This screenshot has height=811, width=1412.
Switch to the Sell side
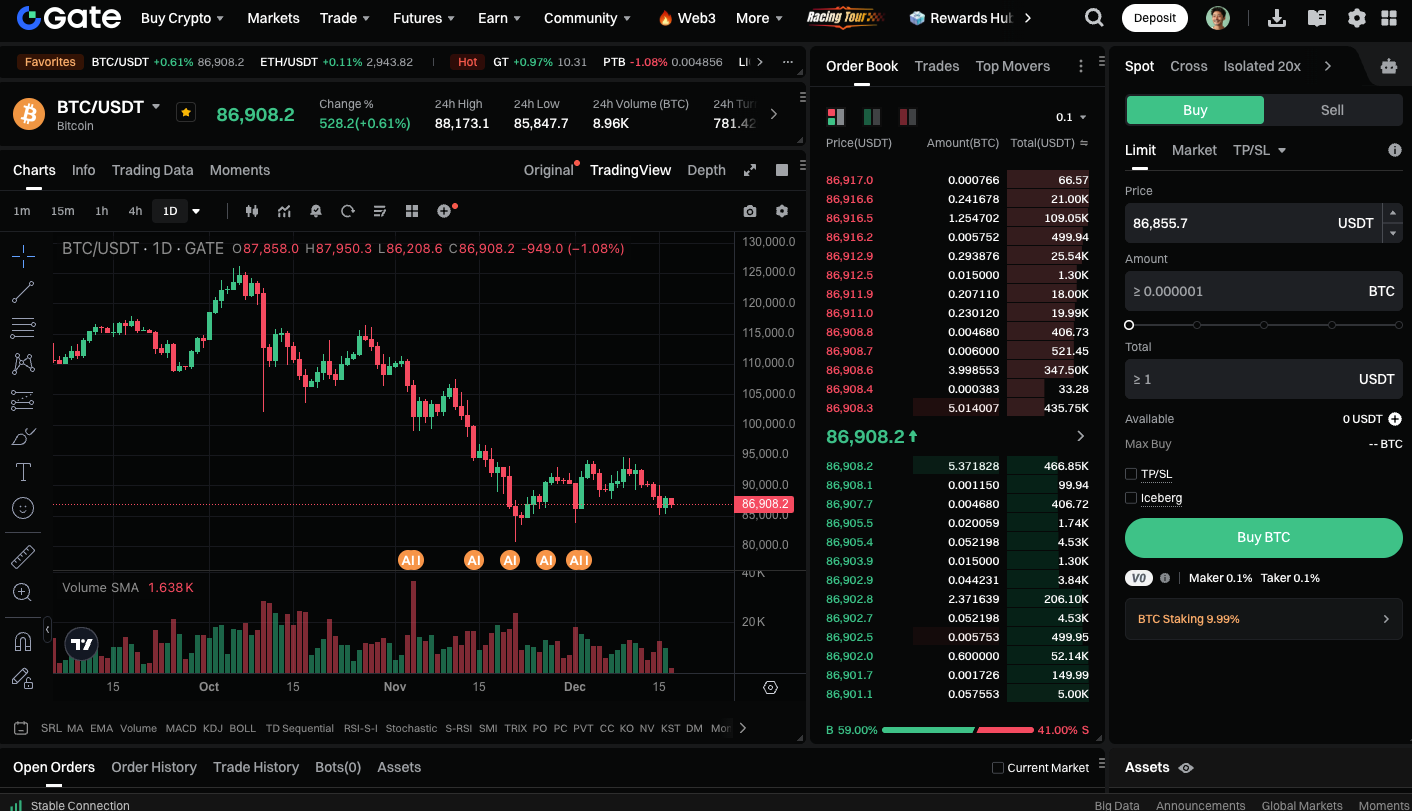point(1332,110)
